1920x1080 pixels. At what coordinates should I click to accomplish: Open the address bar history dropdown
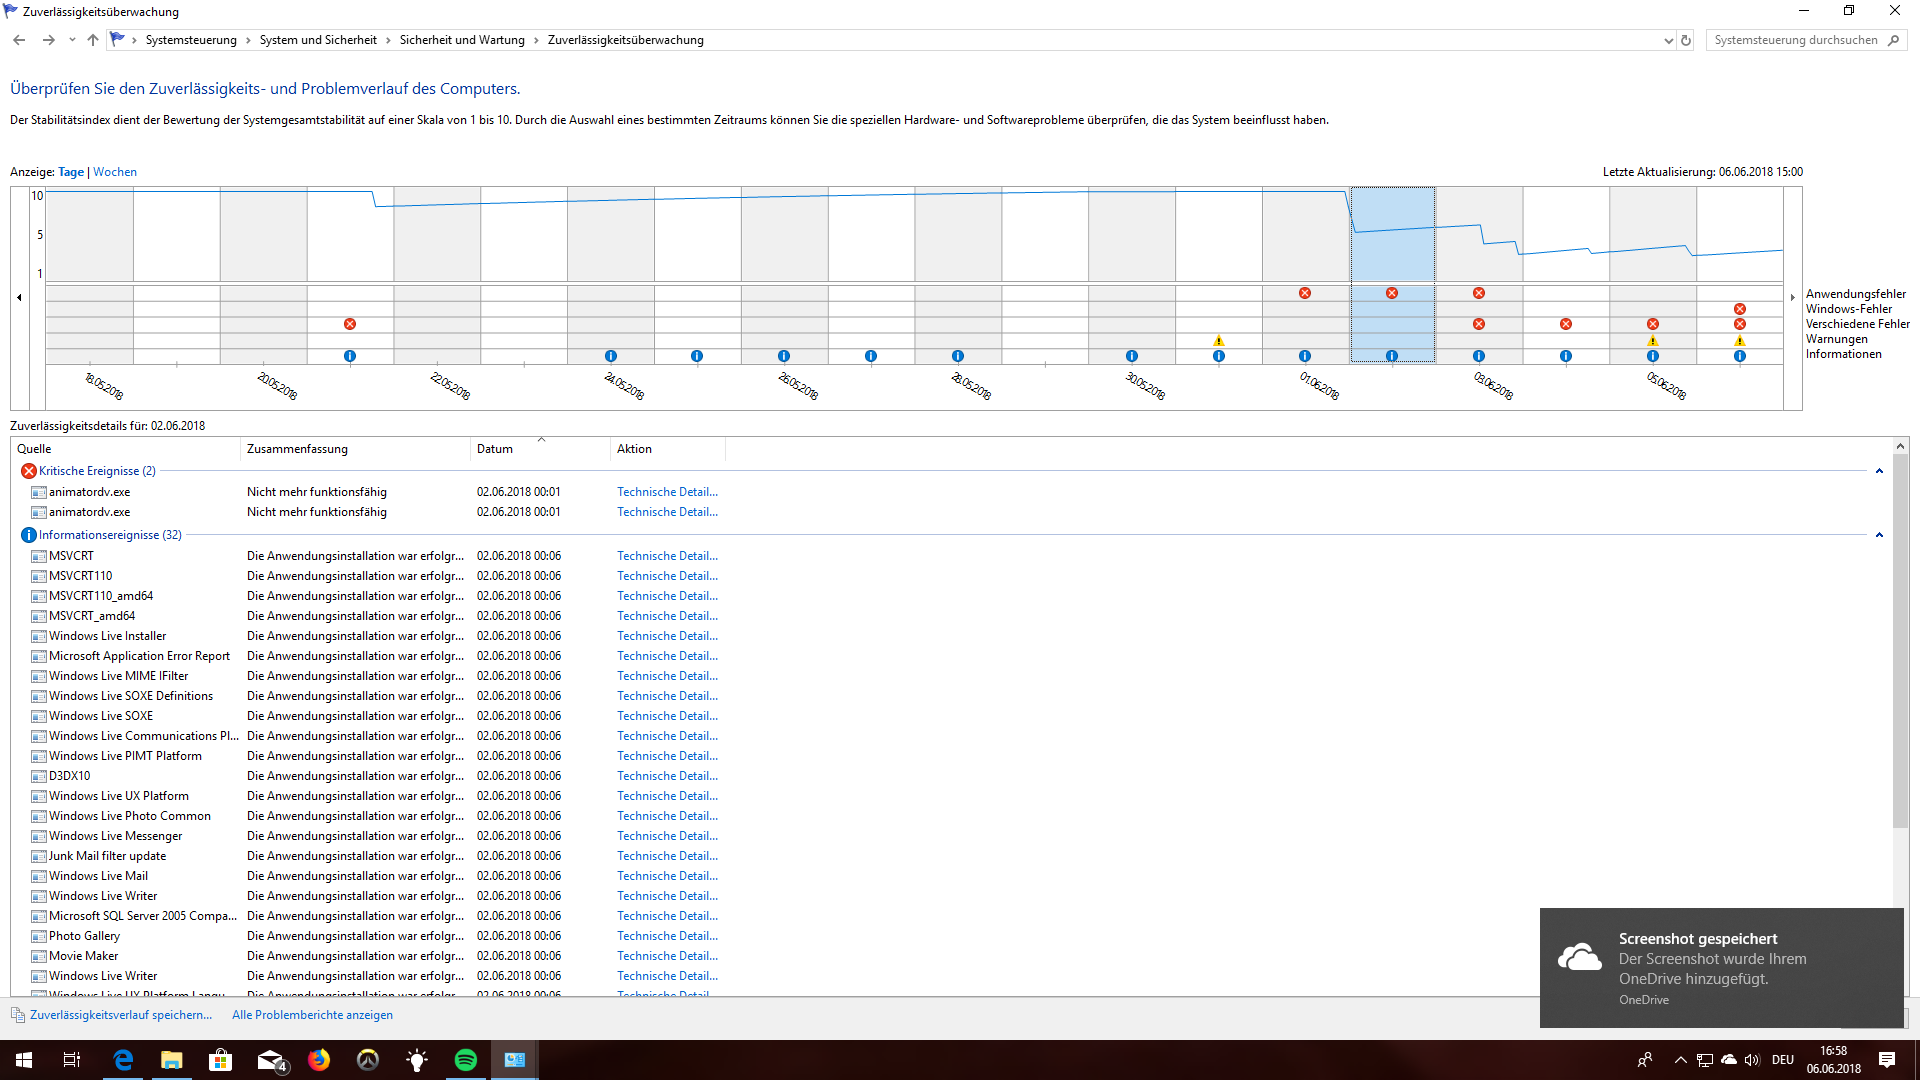tap(1668, 40)
